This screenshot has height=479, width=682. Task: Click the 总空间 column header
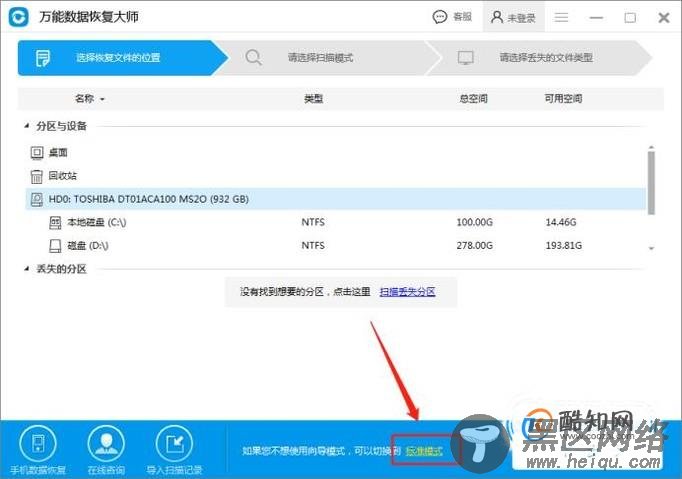(x=474, y=99)
